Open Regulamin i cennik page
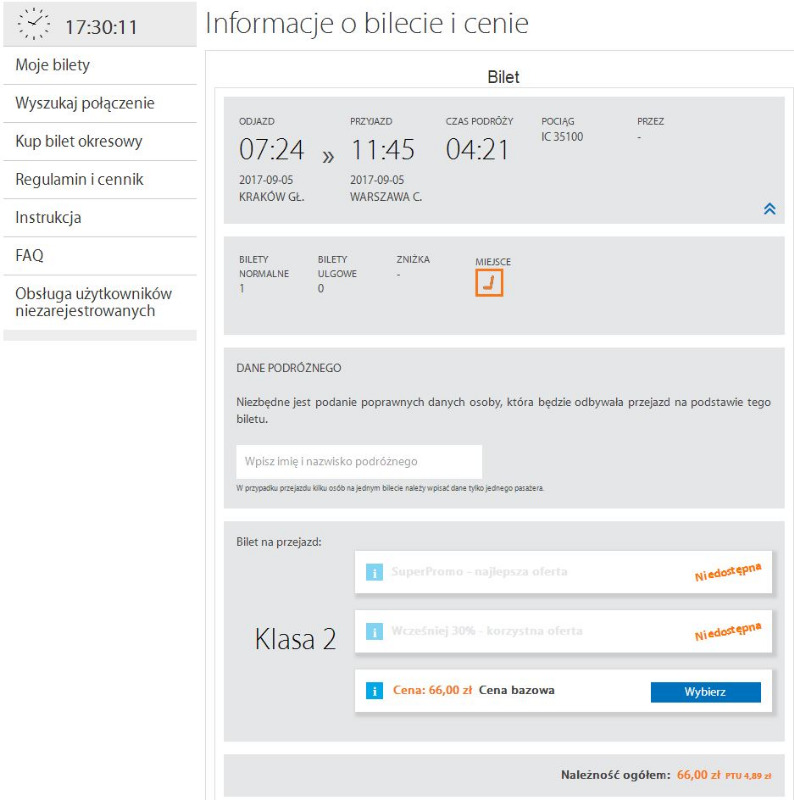The image size is (794, 800). click(x=80, y=180)
